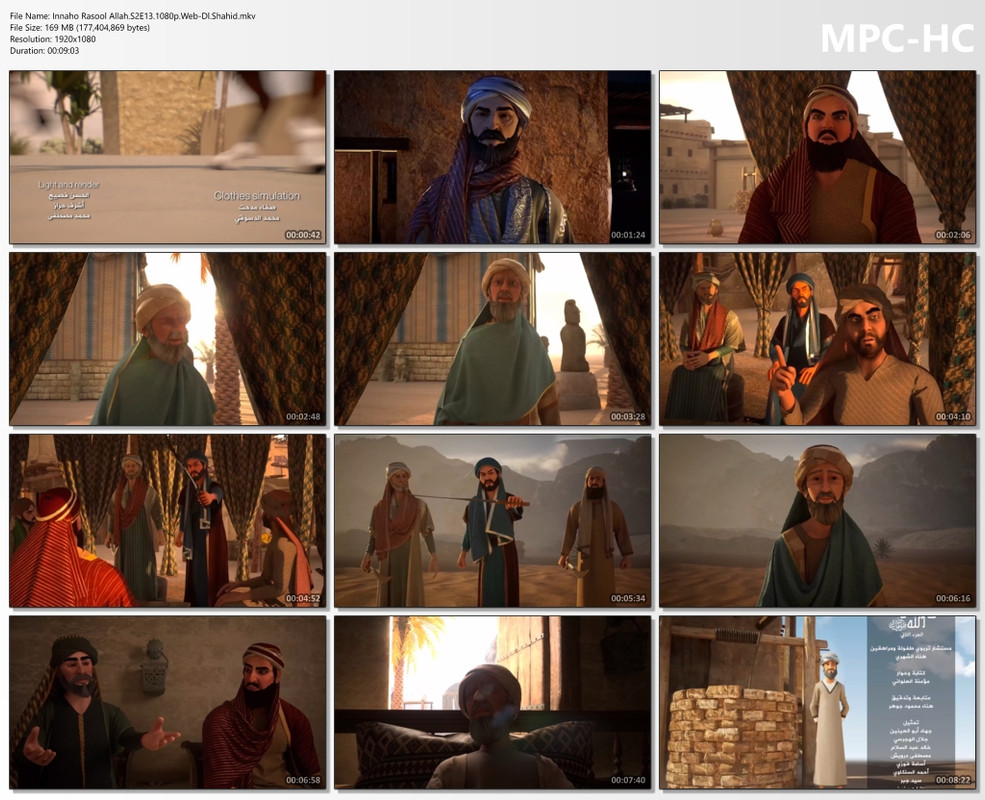Open the frame at timestamp 00:03:28
This screenshot has height=800, width=985.
tap(492, 339)
